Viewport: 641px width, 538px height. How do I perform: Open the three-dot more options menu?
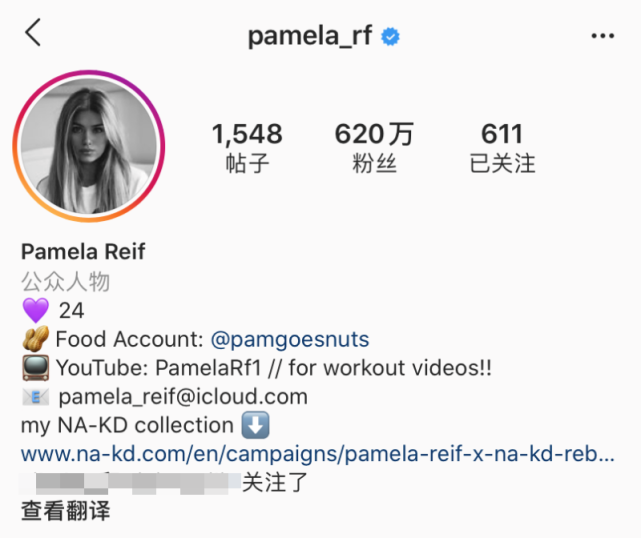tap(603, 36)
